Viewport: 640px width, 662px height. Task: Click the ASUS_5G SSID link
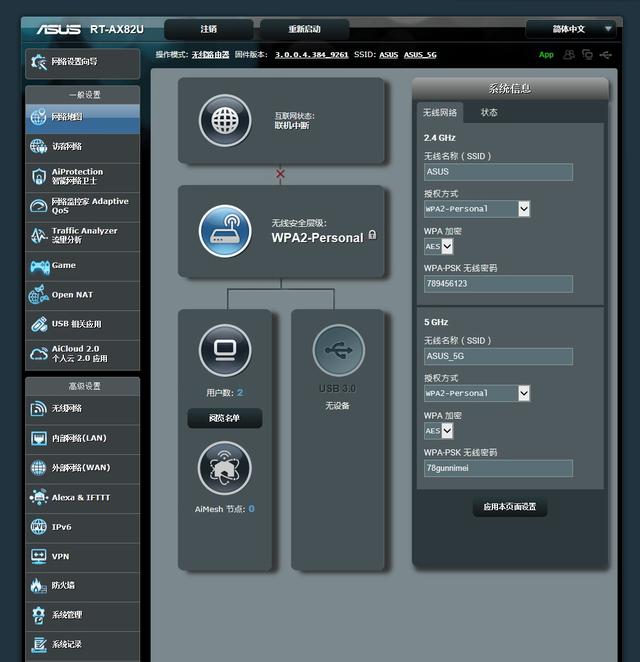tap(420, 55)
